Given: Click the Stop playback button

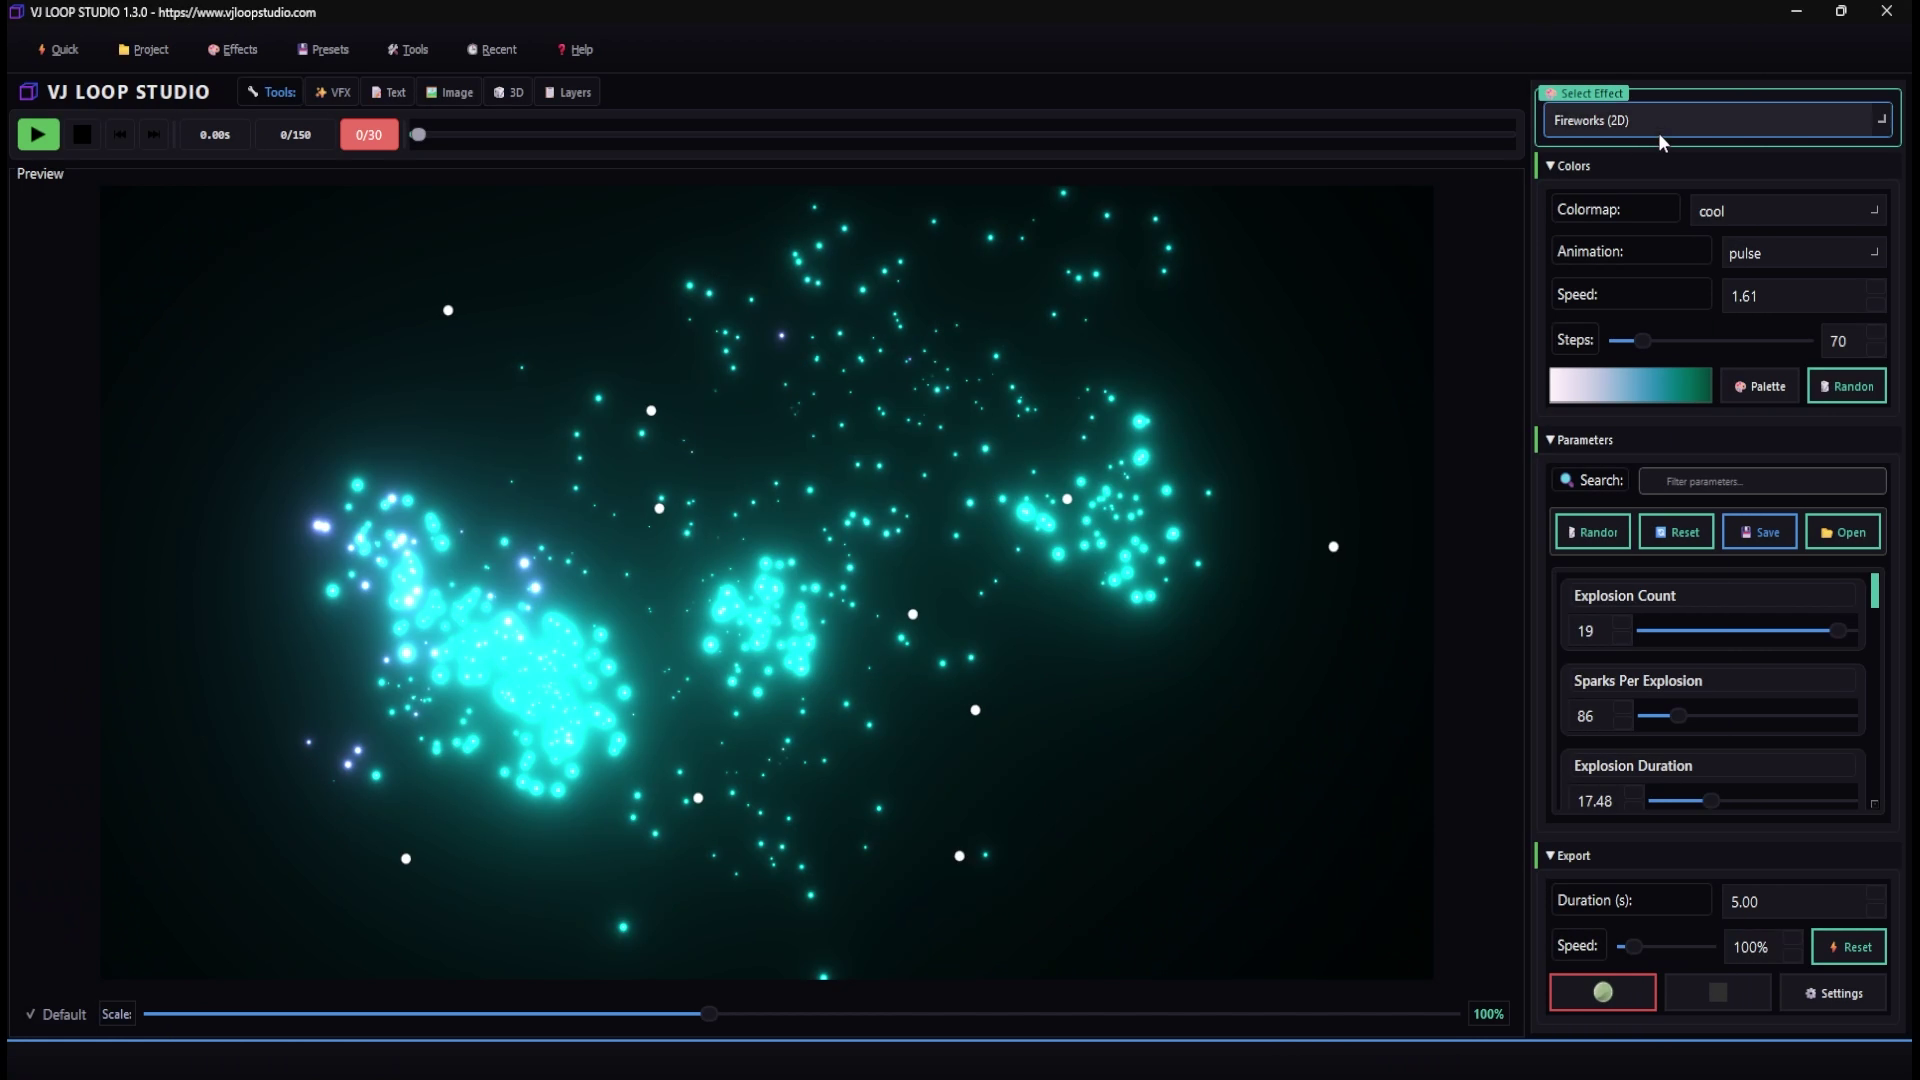Looking at the screenshot, I should (82, 134).
